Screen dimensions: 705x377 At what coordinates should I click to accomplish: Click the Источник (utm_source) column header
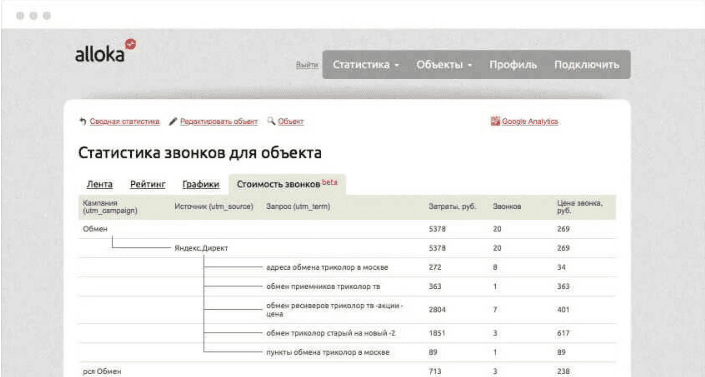[x=214, y=206]
